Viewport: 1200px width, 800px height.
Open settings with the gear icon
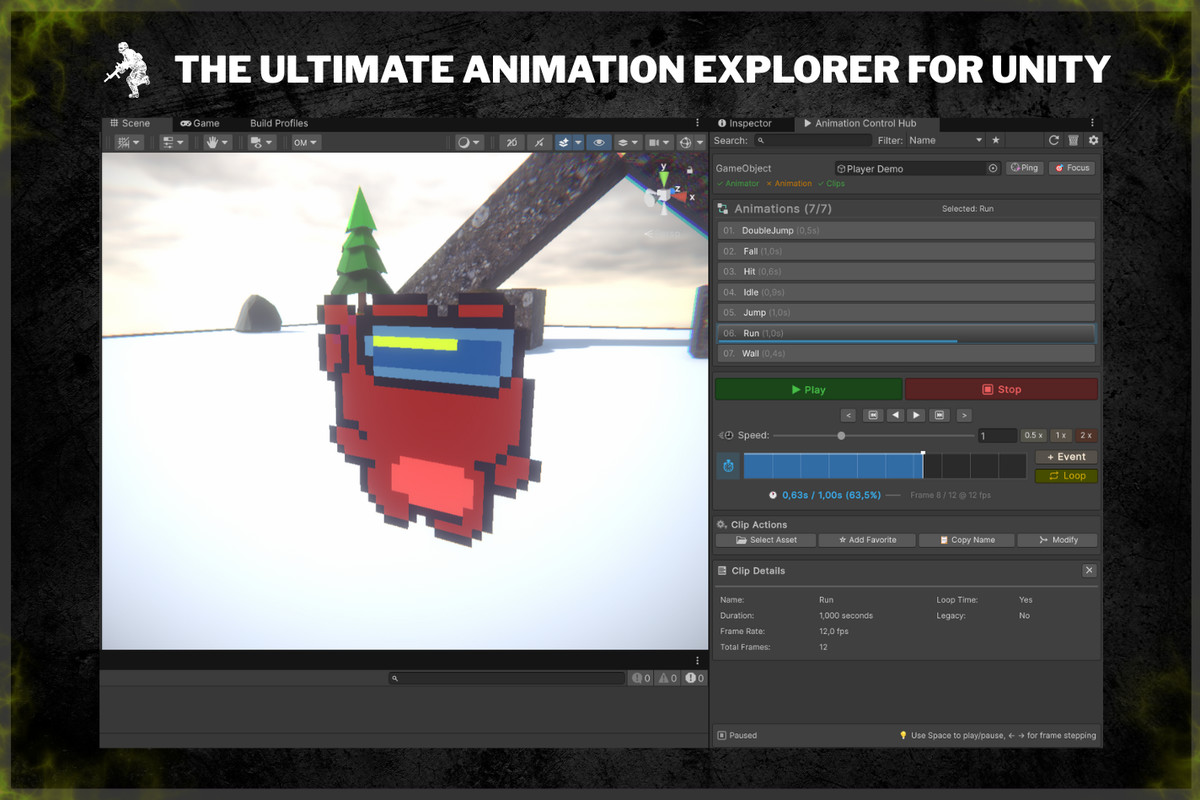click(x=1093, y=141)
